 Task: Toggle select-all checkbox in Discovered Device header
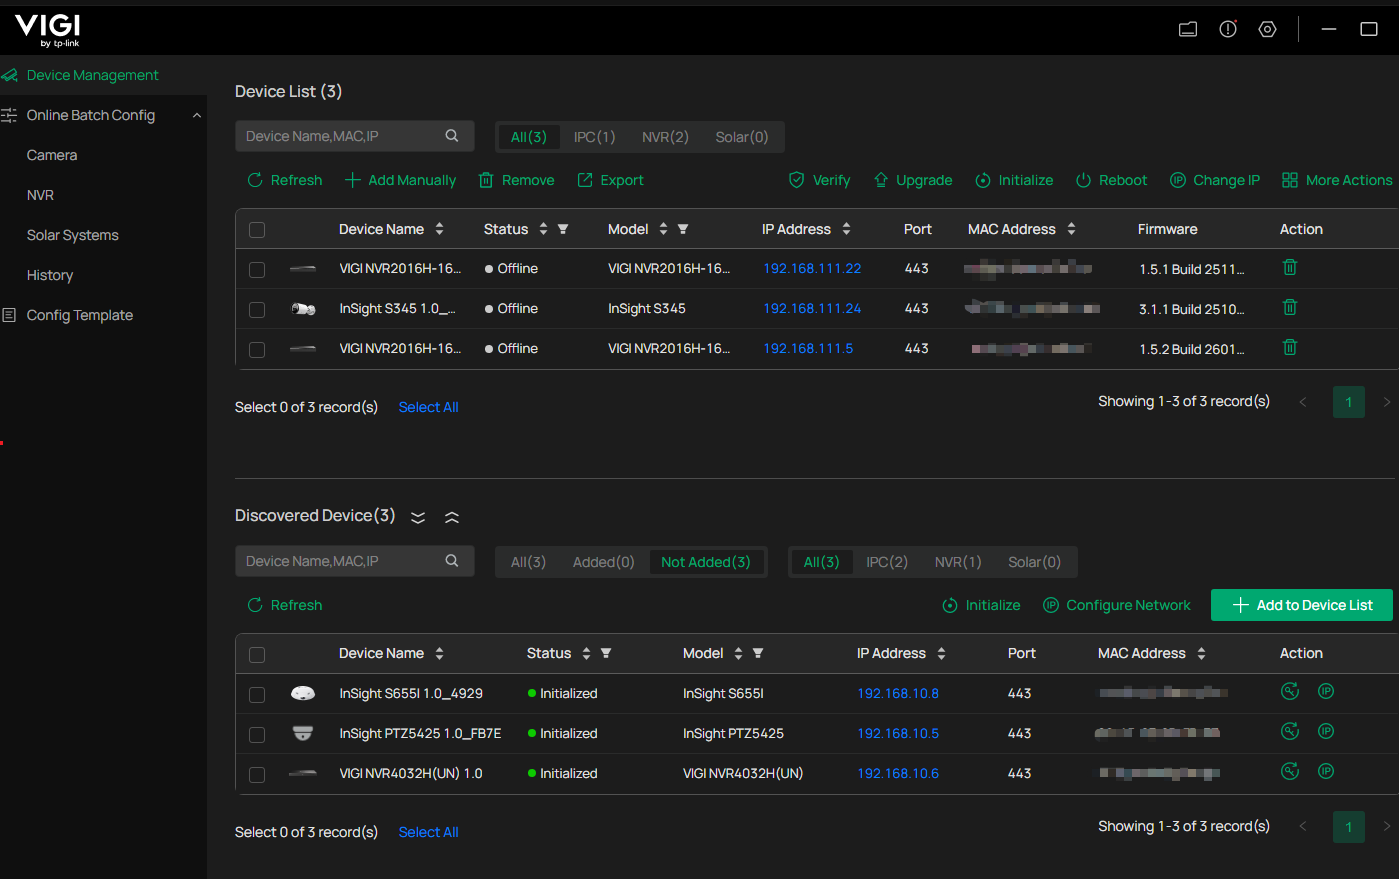point(257,655)
